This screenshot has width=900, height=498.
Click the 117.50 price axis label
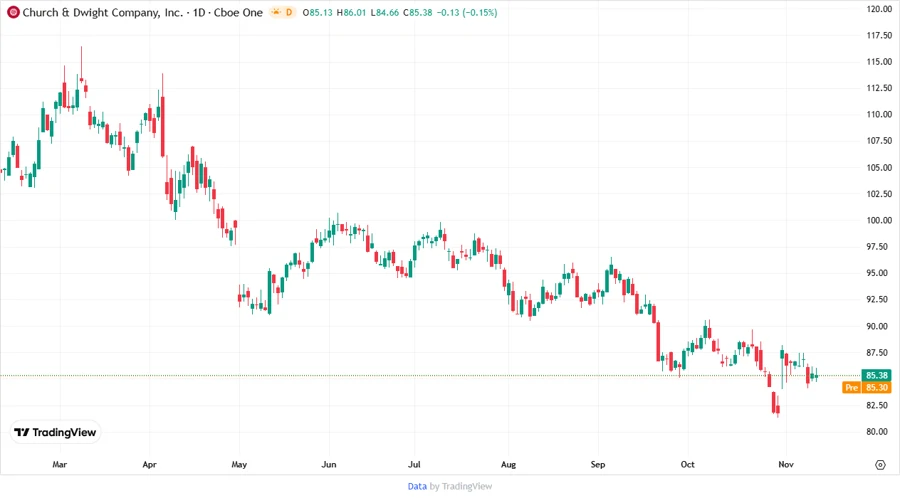pos(879,35)
